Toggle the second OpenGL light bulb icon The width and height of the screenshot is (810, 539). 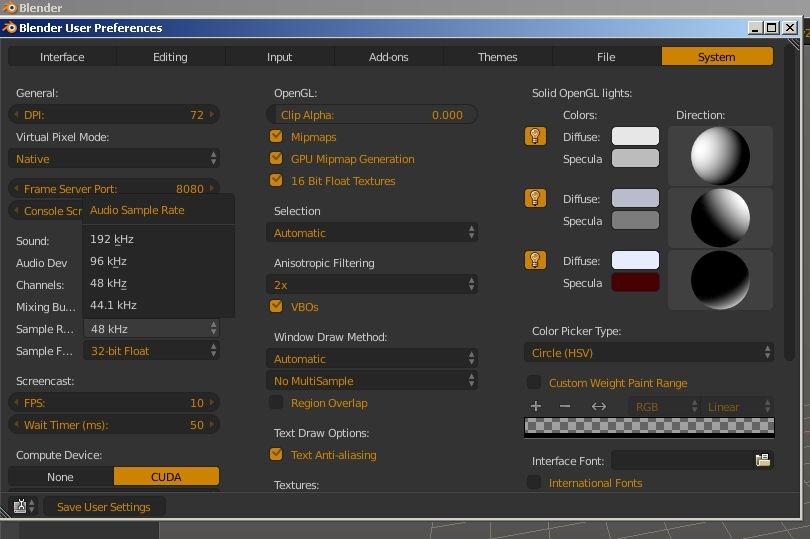pos(535,199)
